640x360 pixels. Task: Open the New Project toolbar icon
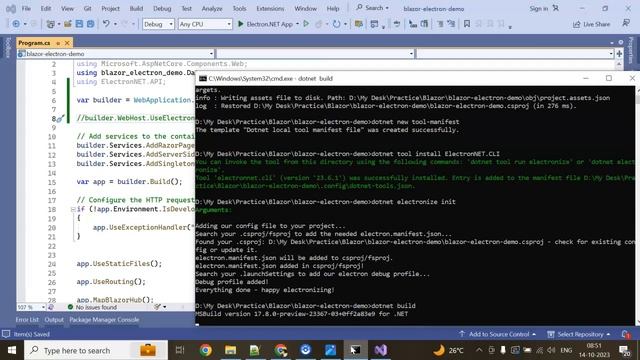51,24
